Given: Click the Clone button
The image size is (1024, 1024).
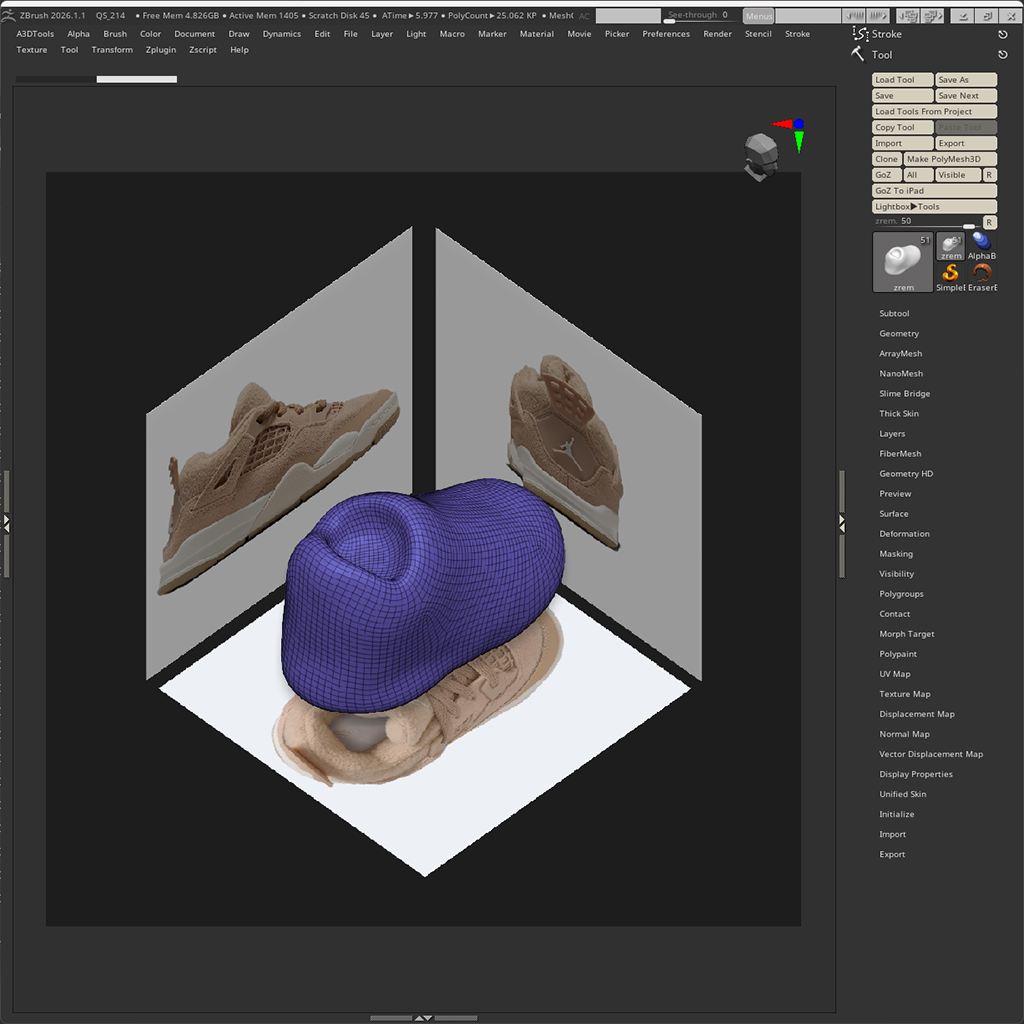Looking at the screenshot, I should (x=887, y=159).
